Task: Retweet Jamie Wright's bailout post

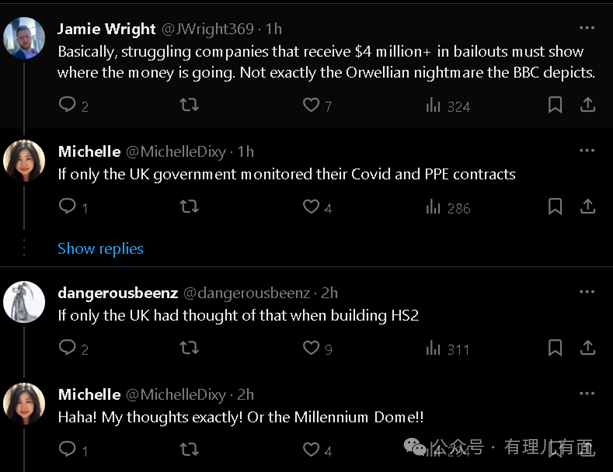Action: click(188, 105)
